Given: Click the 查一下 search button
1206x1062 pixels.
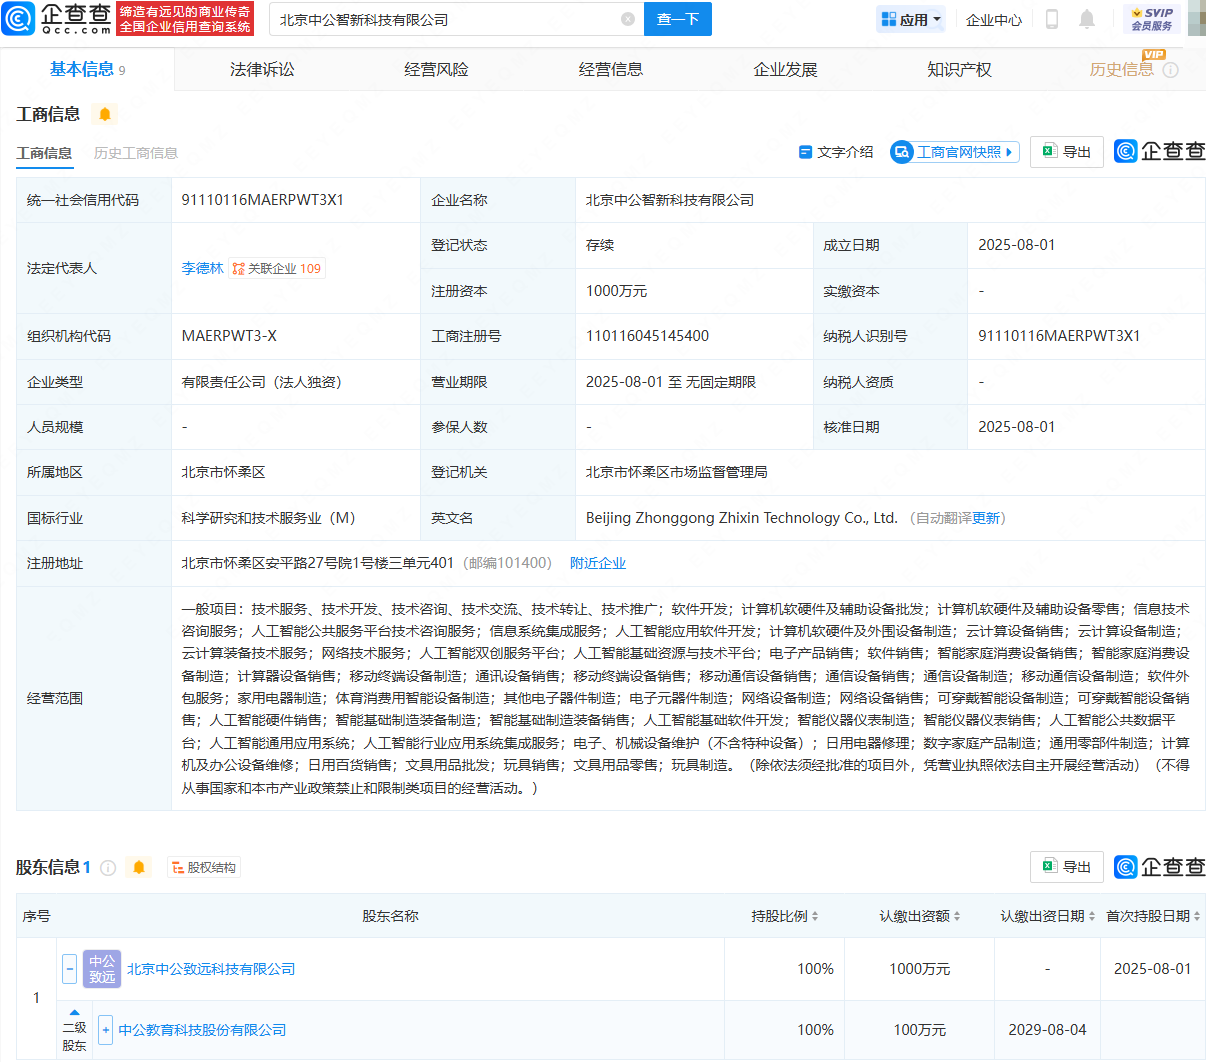Looking at the screenshot, I should pyautogui.click(x=677, y=19).
